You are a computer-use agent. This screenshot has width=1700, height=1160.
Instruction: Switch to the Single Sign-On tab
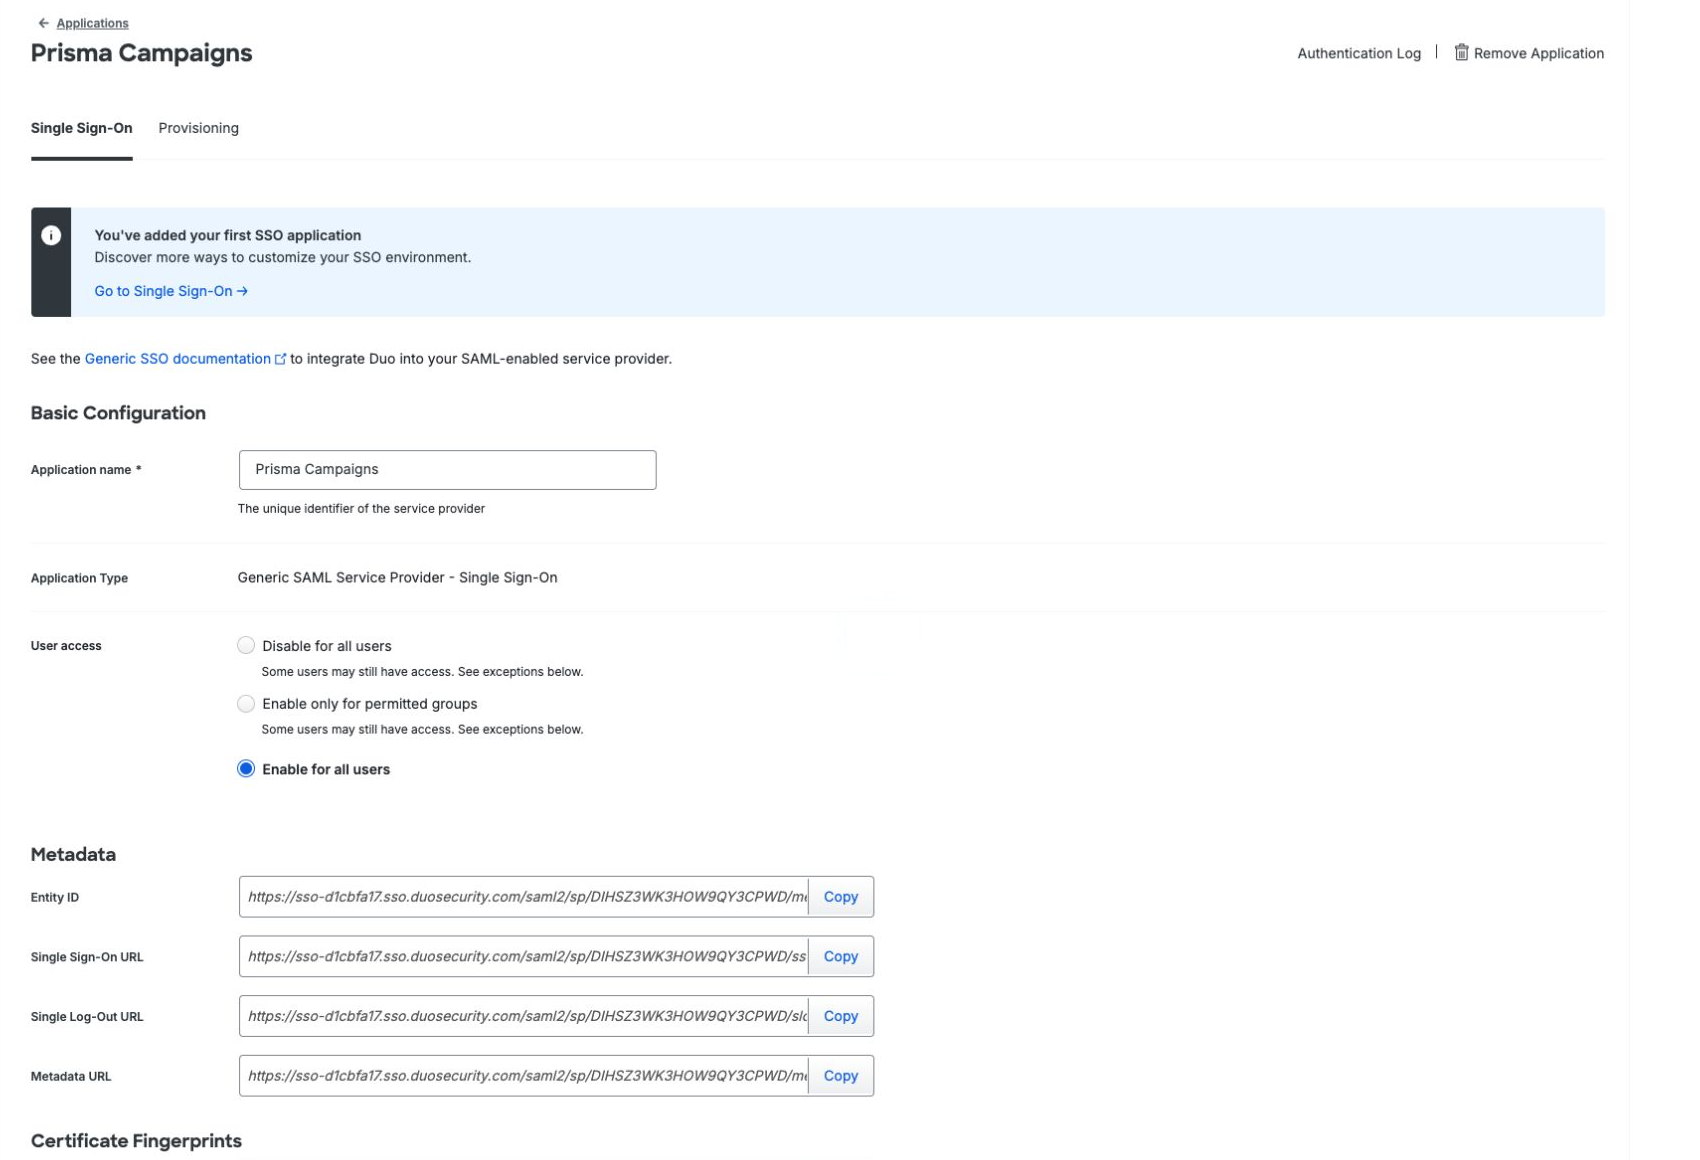coord(81,128)
